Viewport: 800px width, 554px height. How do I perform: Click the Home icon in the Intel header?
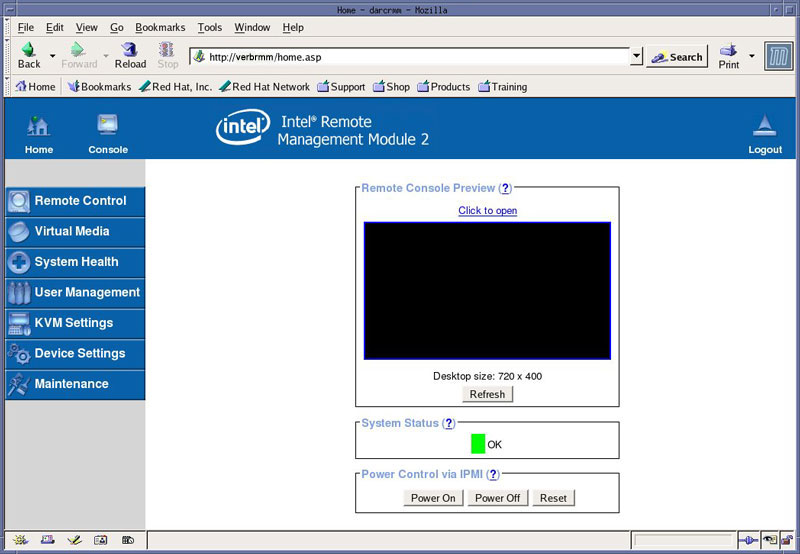[39, 128]
